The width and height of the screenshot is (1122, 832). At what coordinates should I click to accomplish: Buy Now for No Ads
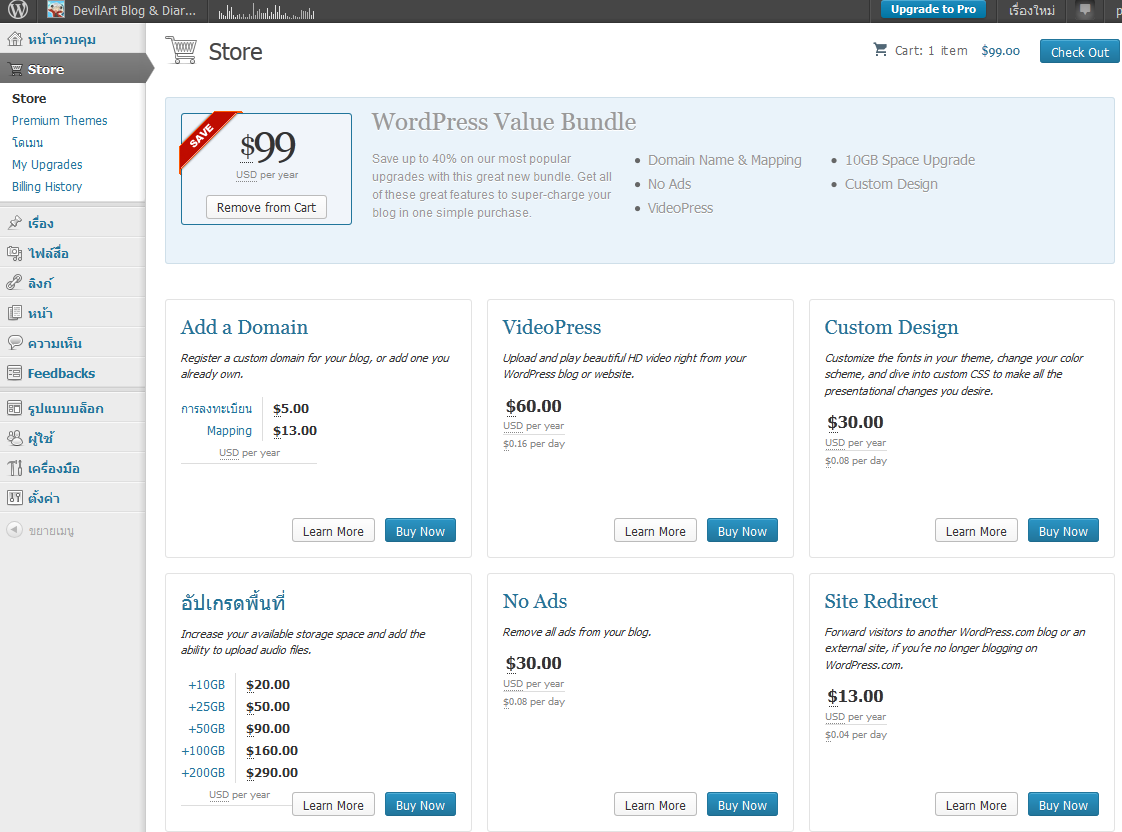click(742, 805)
